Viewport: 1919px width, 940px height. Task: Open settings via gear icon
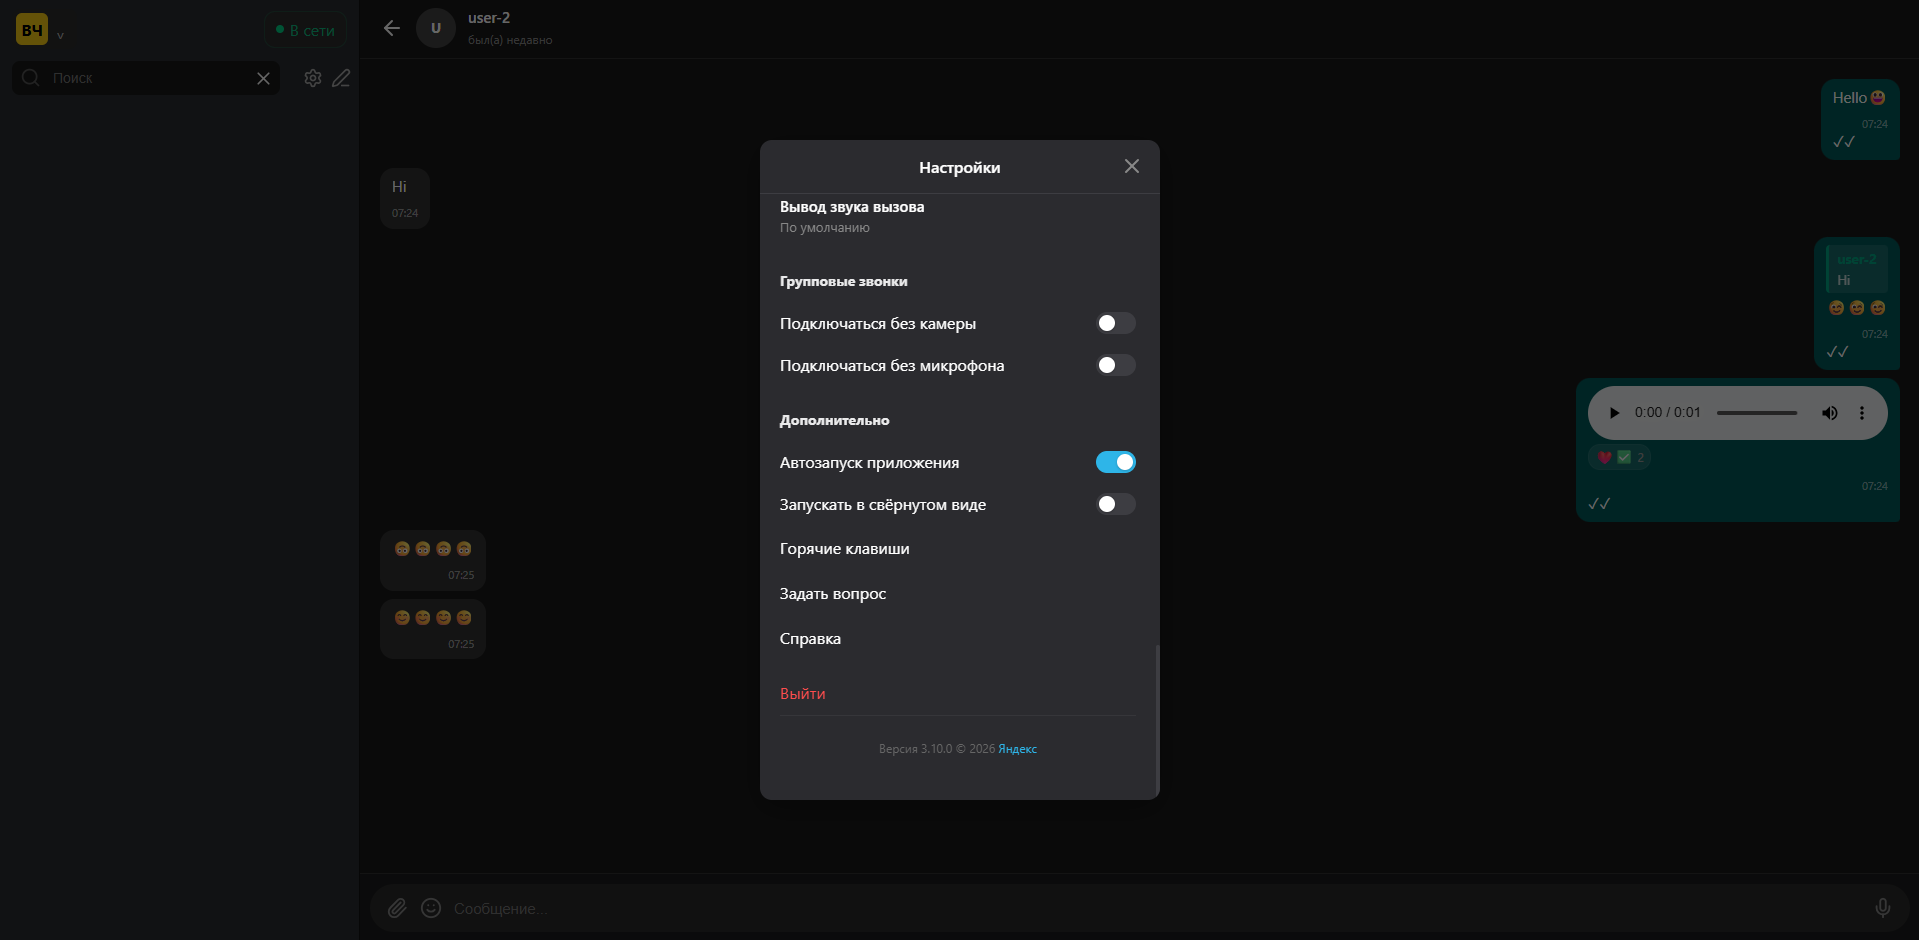point(313,78)
